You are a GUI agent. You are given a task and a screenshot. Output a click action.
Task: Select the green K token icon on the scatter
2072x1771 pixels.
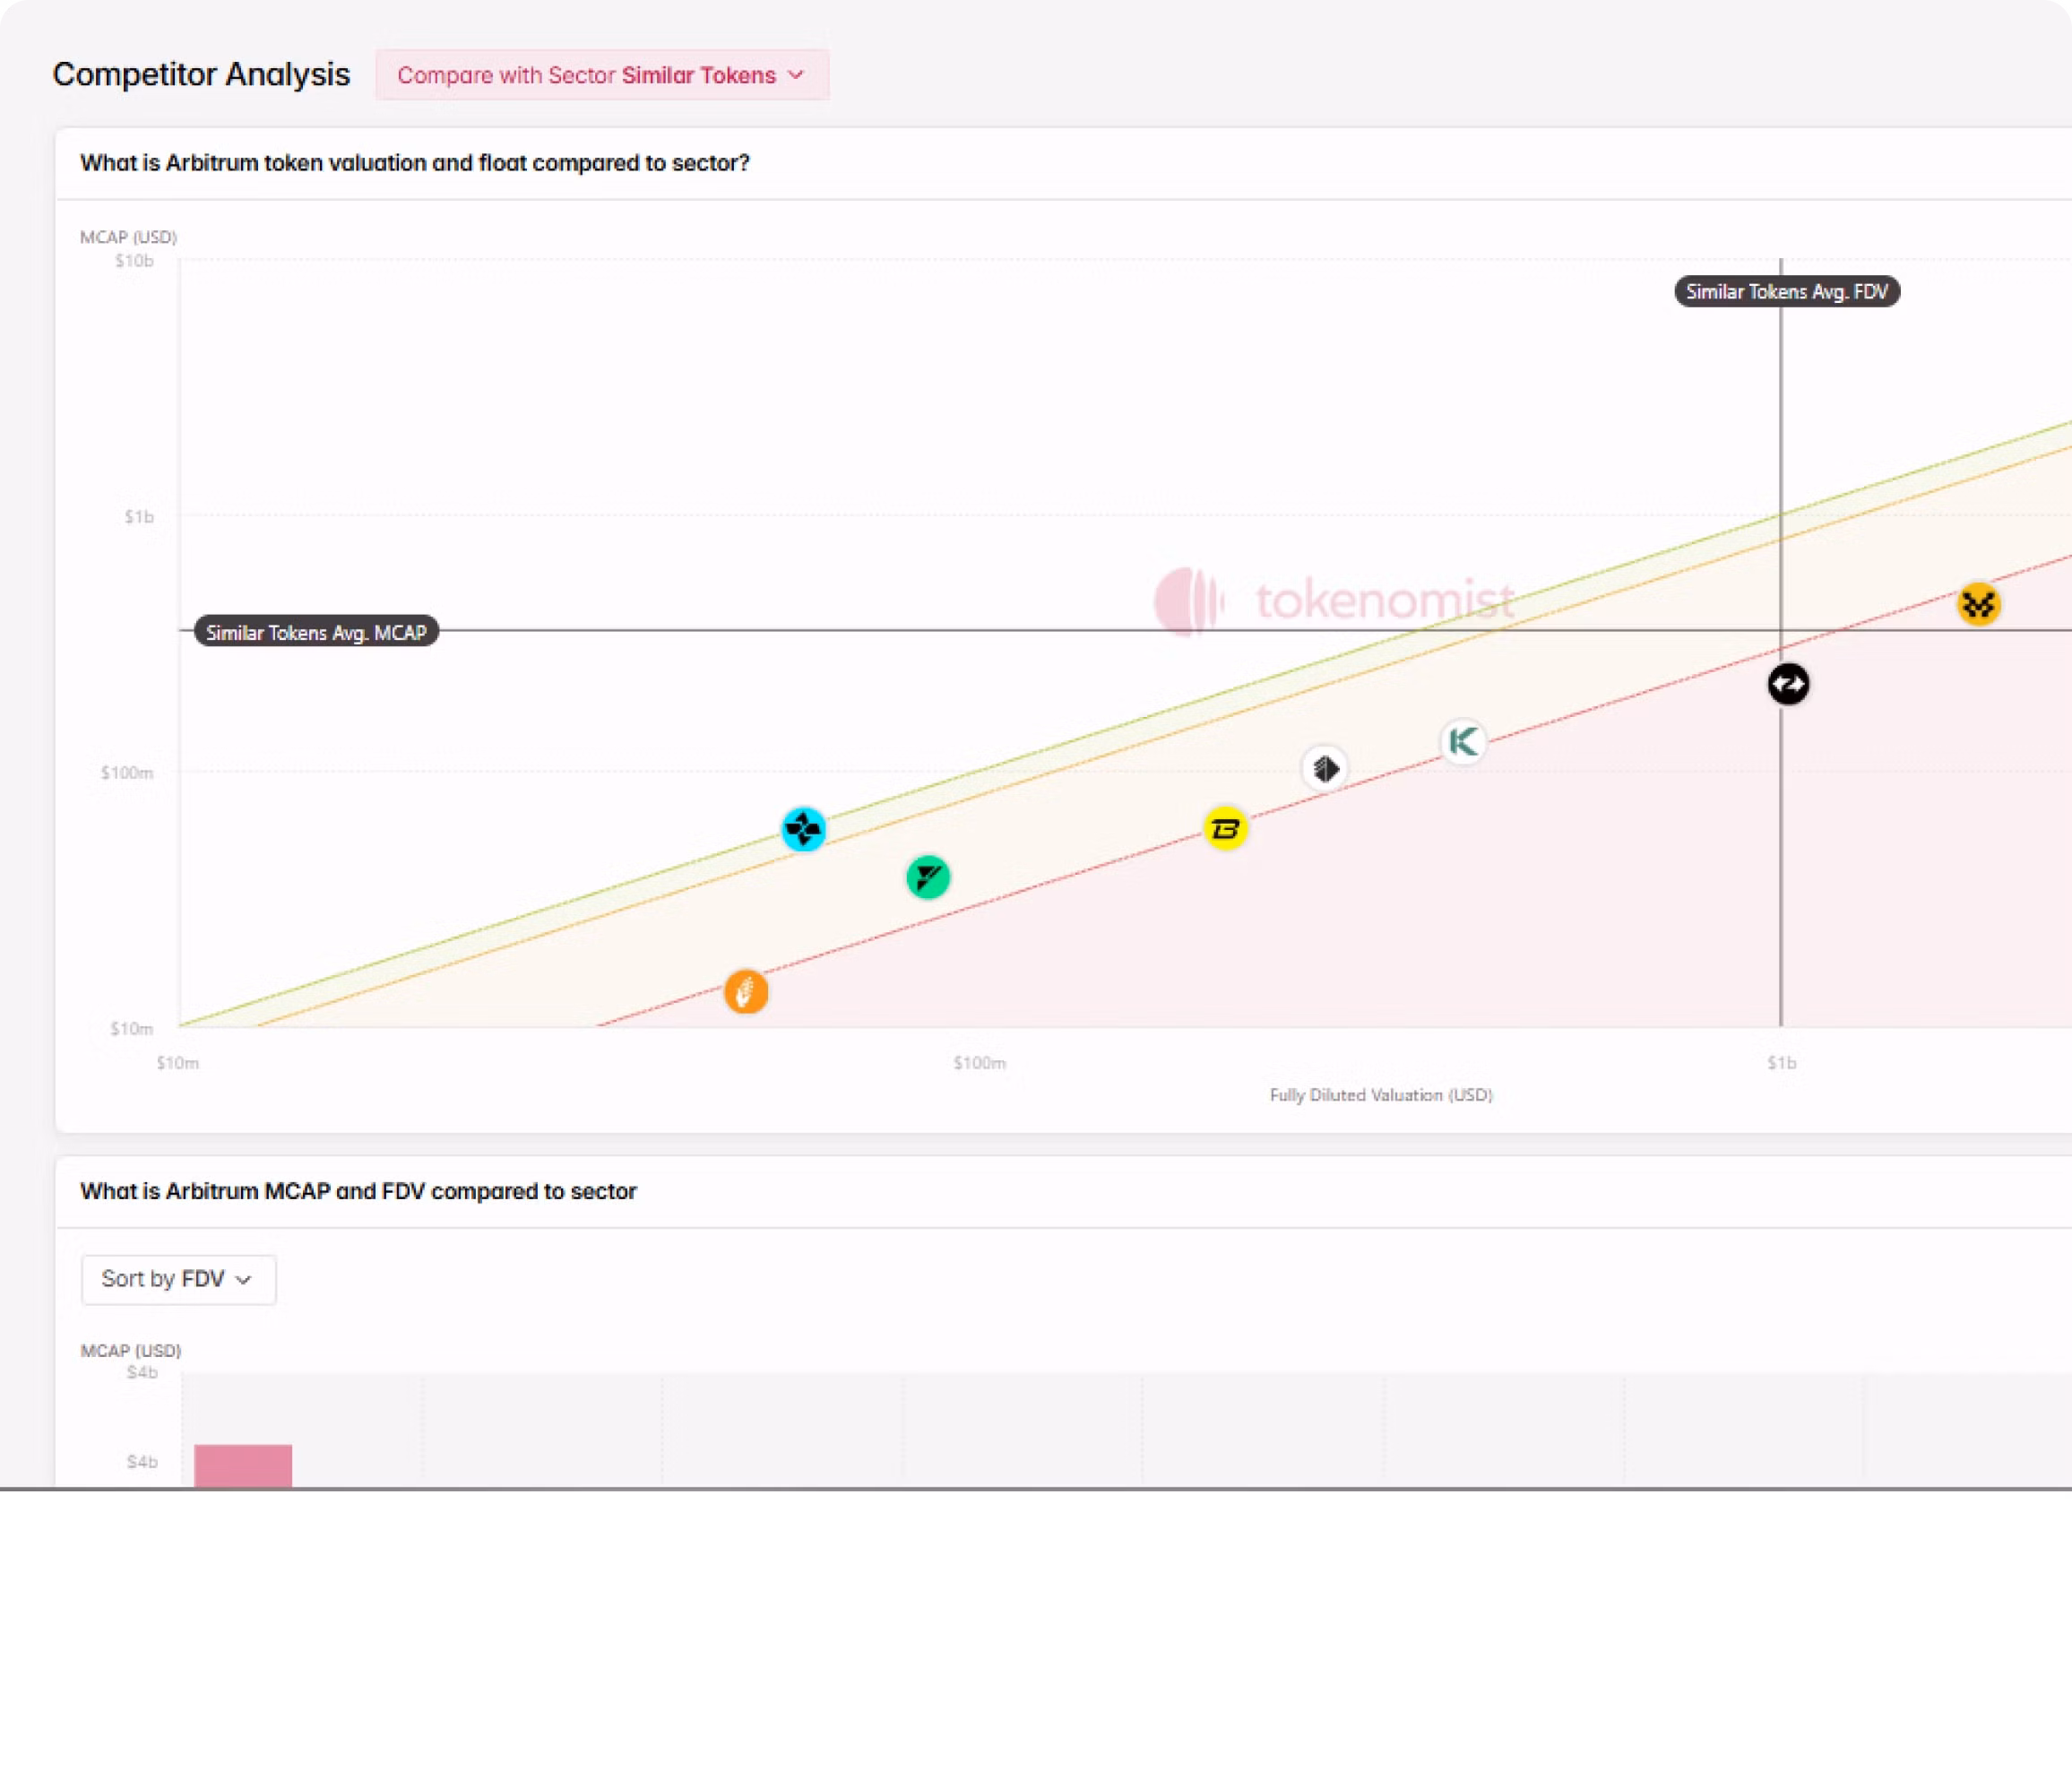[1463, 742]
